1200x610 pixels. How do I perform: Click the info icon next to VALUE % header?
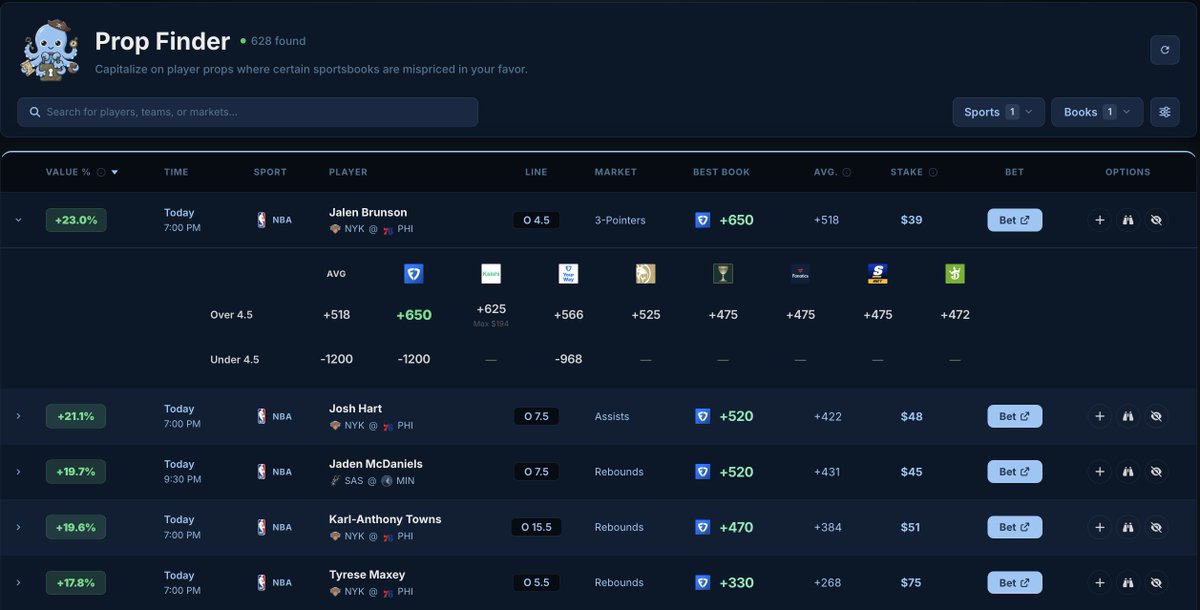[101, 172]
